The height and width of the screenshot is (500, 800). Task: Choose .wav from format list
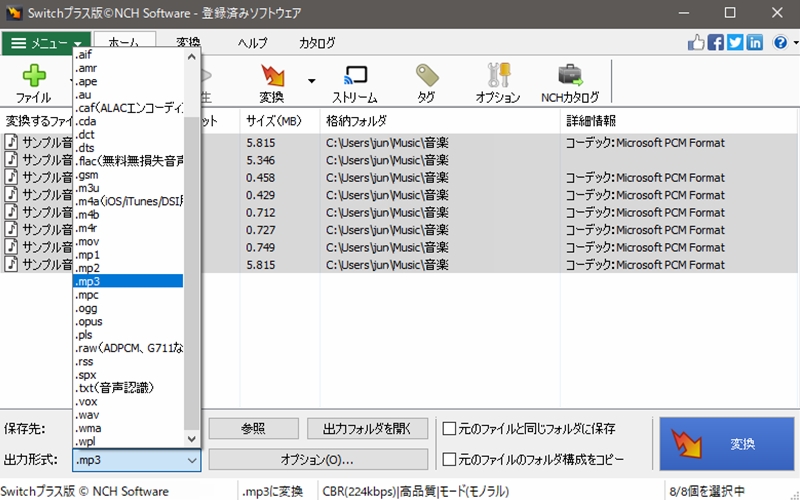[128, 415]
